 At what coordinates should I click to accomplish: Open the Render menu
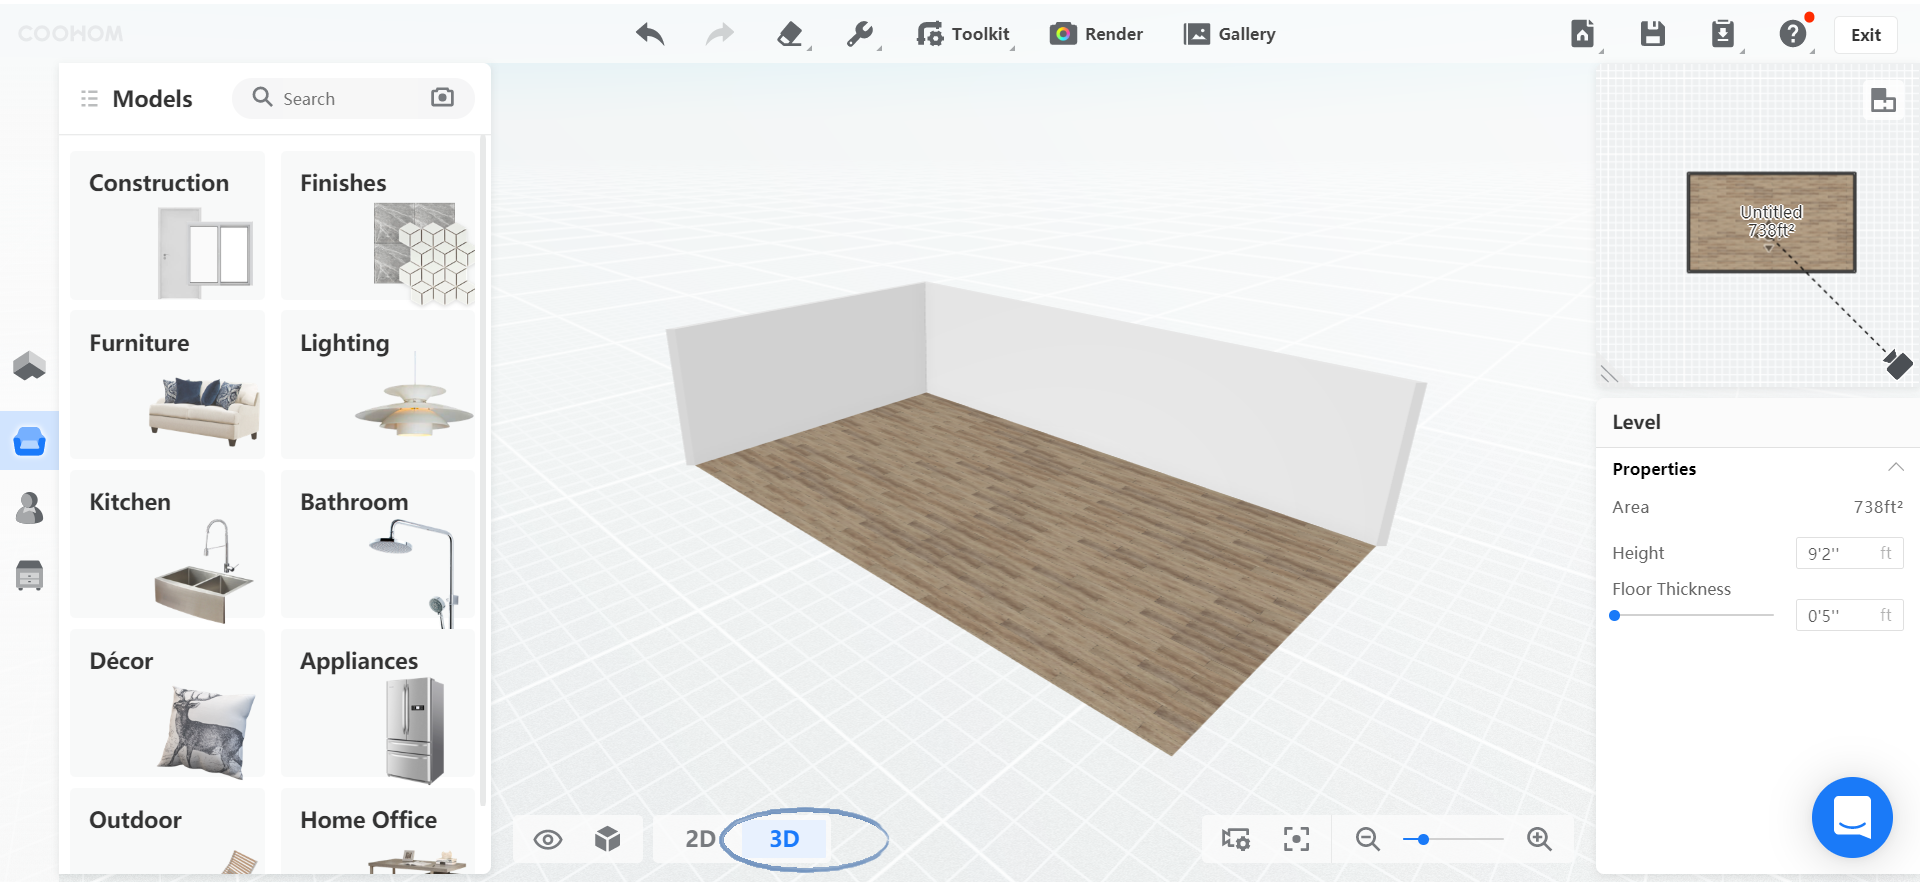[x=1097, y=34]
